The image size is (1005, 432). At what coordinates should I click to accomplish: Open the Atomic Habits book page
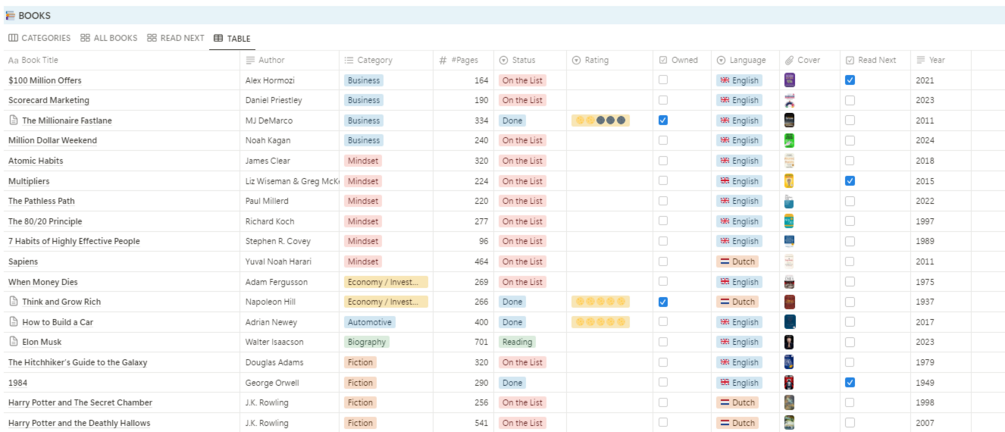(x=36, y=161)
